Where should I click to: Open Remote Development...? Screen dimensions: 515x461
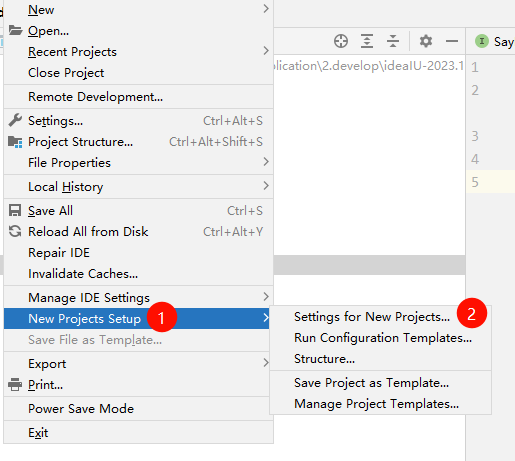click(138, 97)
